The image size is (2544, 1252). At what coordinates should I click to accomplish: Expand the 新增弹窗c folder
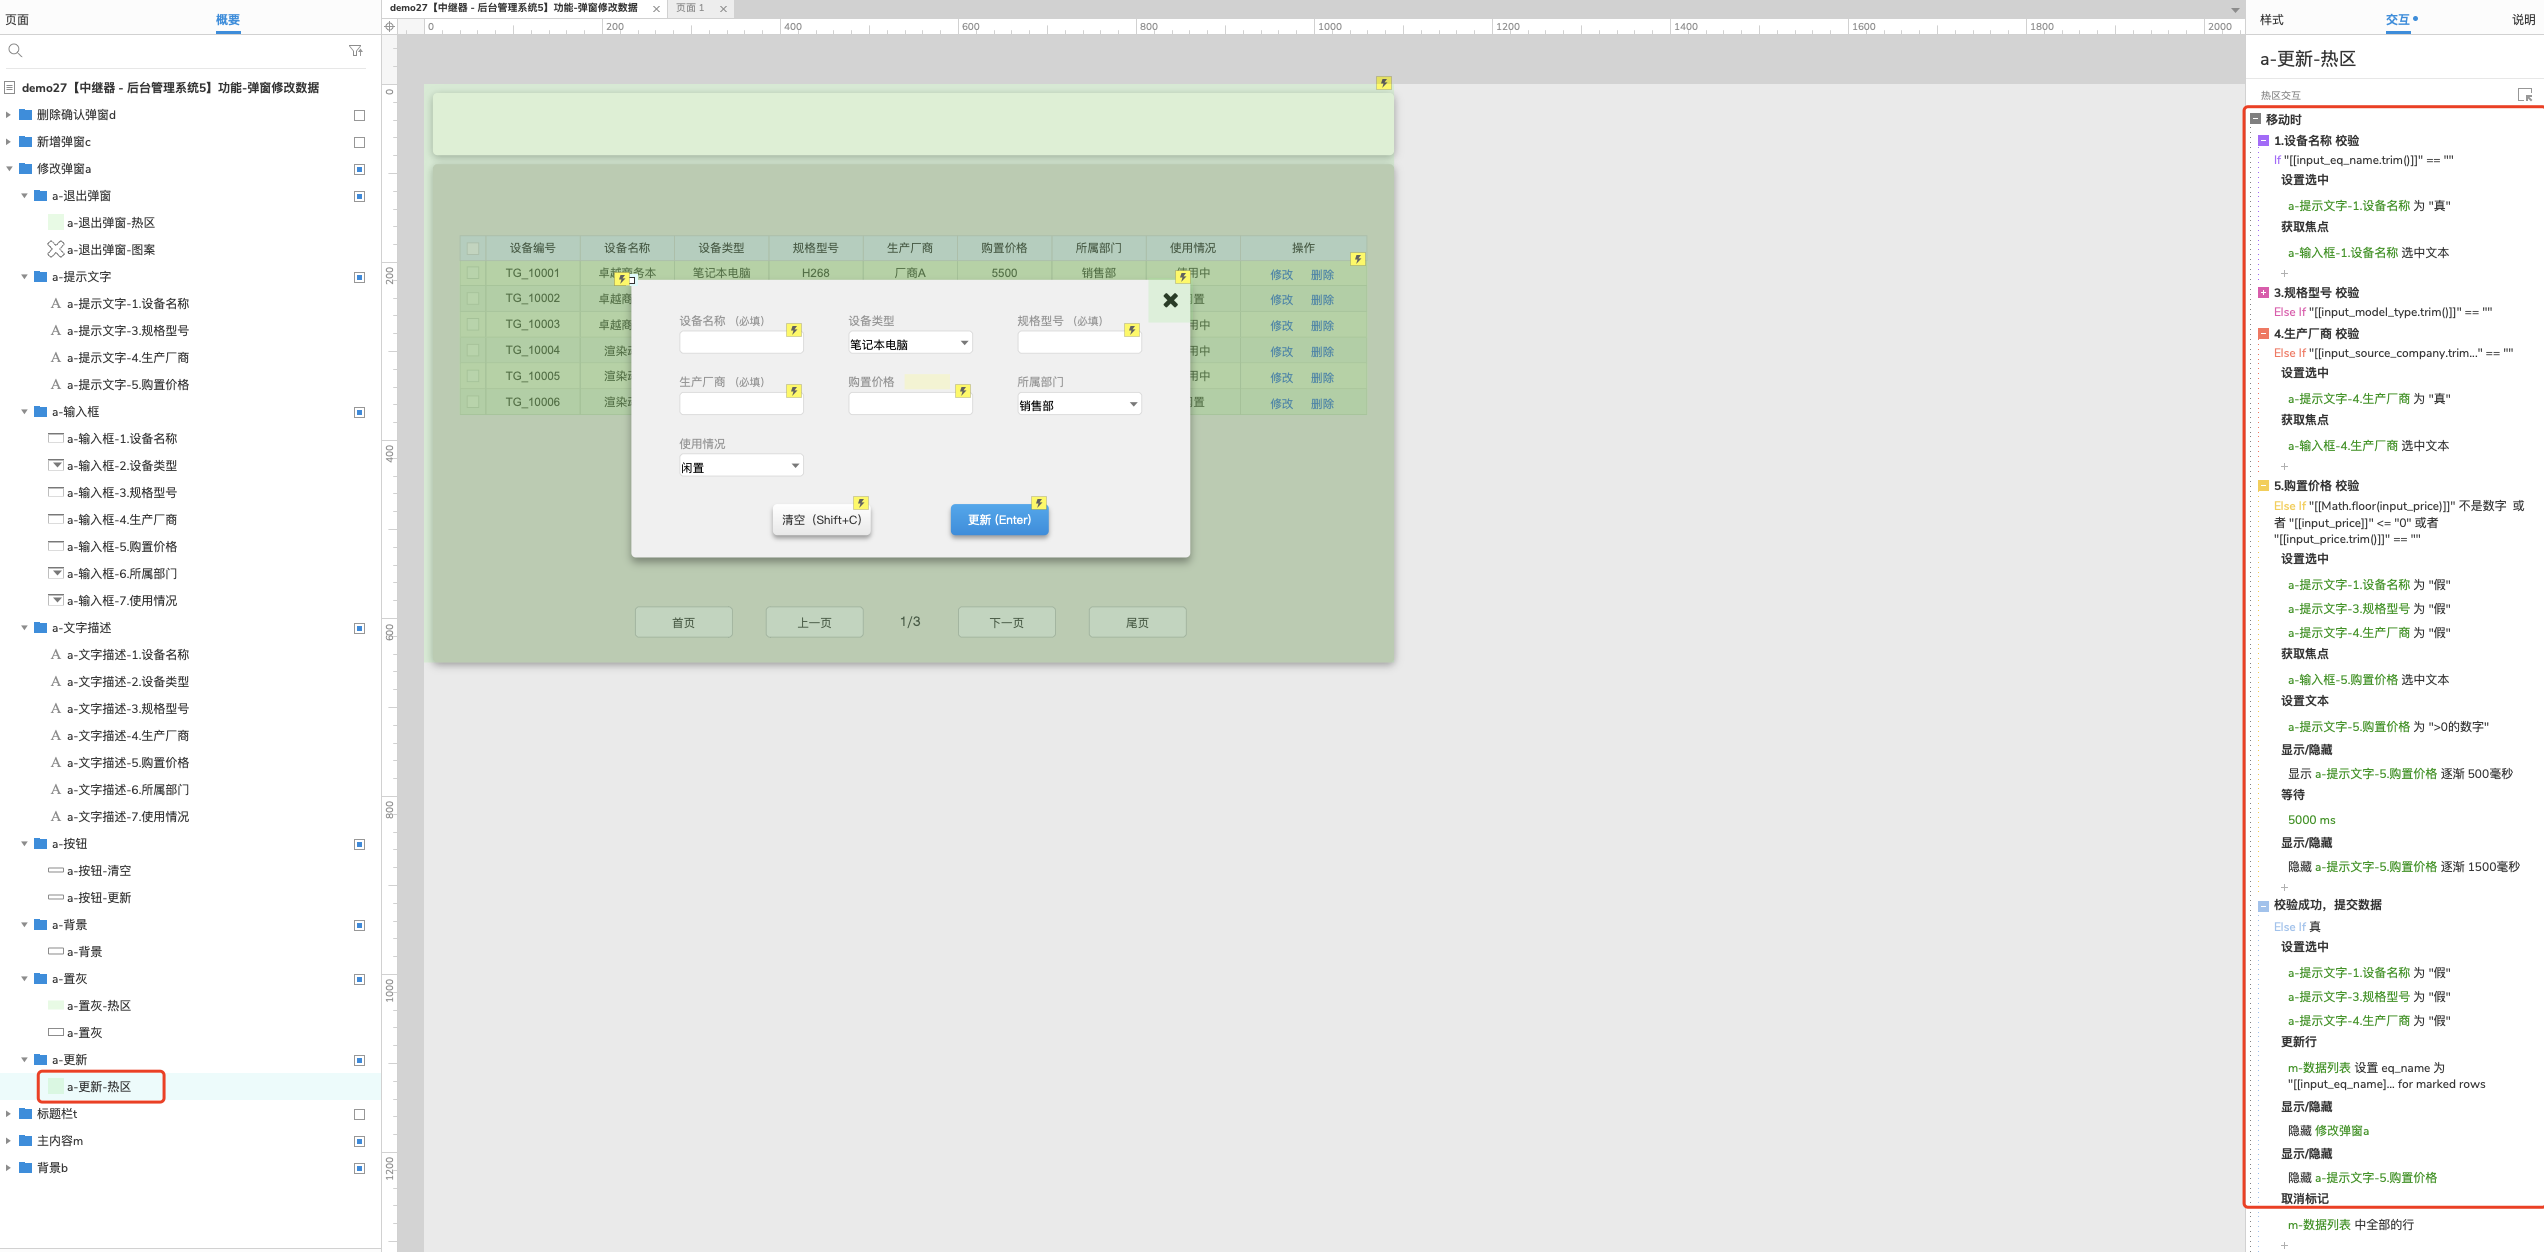(x=9, y=142)
